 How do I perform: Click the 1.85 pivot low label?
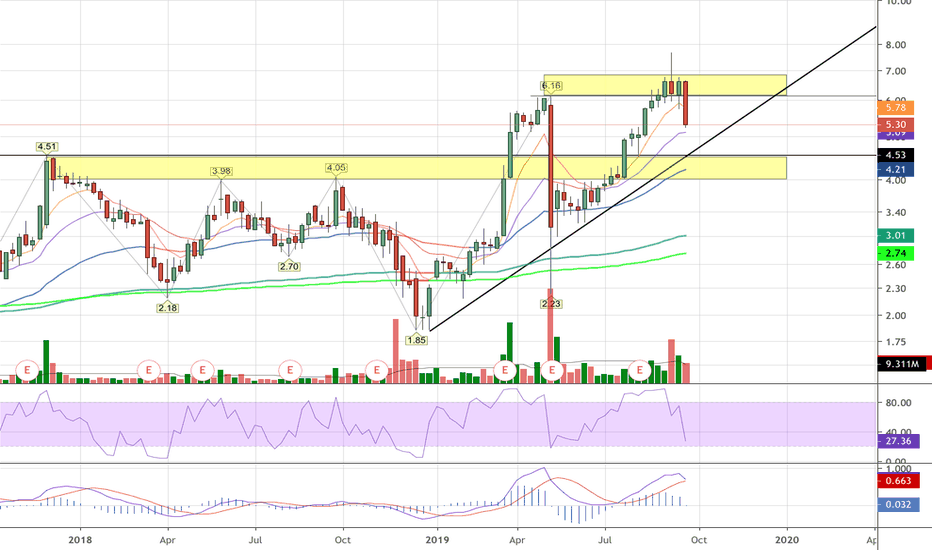tap(416, 340)
